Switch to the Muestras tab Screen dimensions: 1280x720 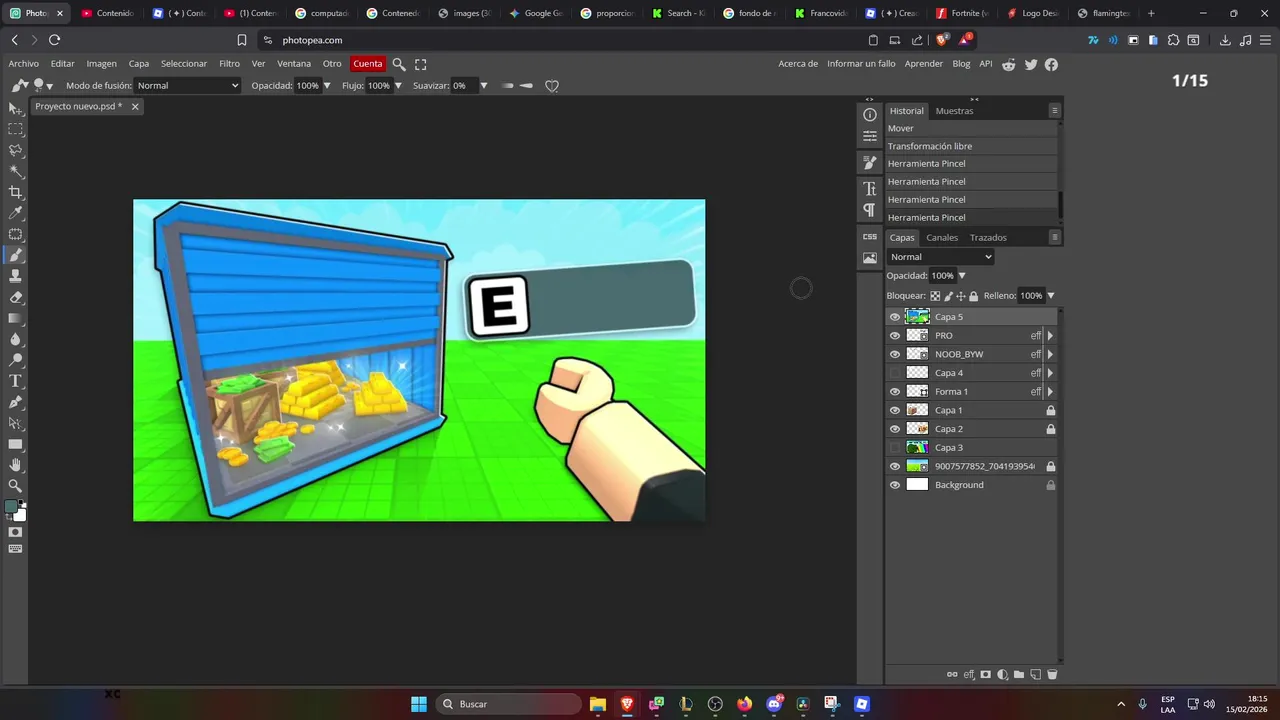coord(954,111)
